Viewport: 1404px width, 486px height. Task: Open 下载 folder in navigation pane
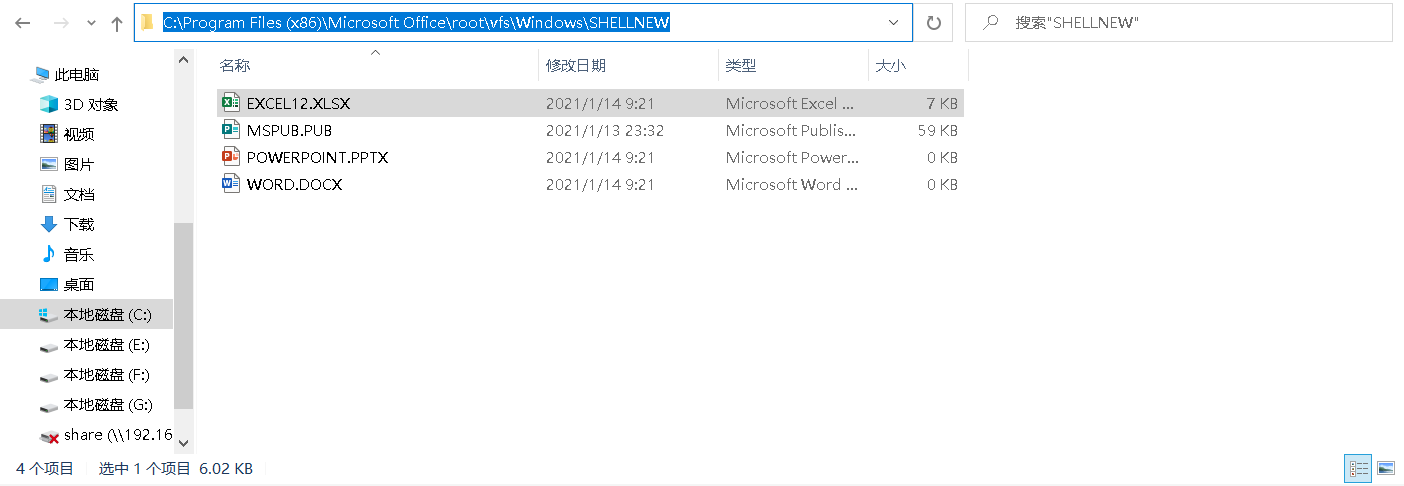pos(79,225)
